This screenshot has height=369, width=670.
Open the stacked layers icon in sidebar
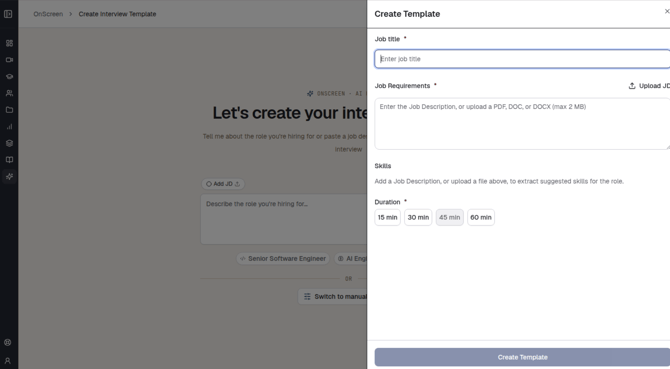tap(9, 143)
